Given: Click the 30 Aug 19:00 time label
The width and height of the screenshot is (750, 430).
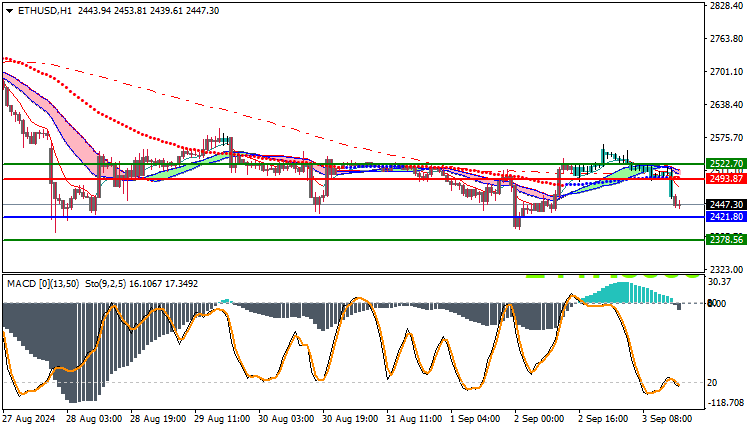Looking at the screenshot, I should click(350, 419).
